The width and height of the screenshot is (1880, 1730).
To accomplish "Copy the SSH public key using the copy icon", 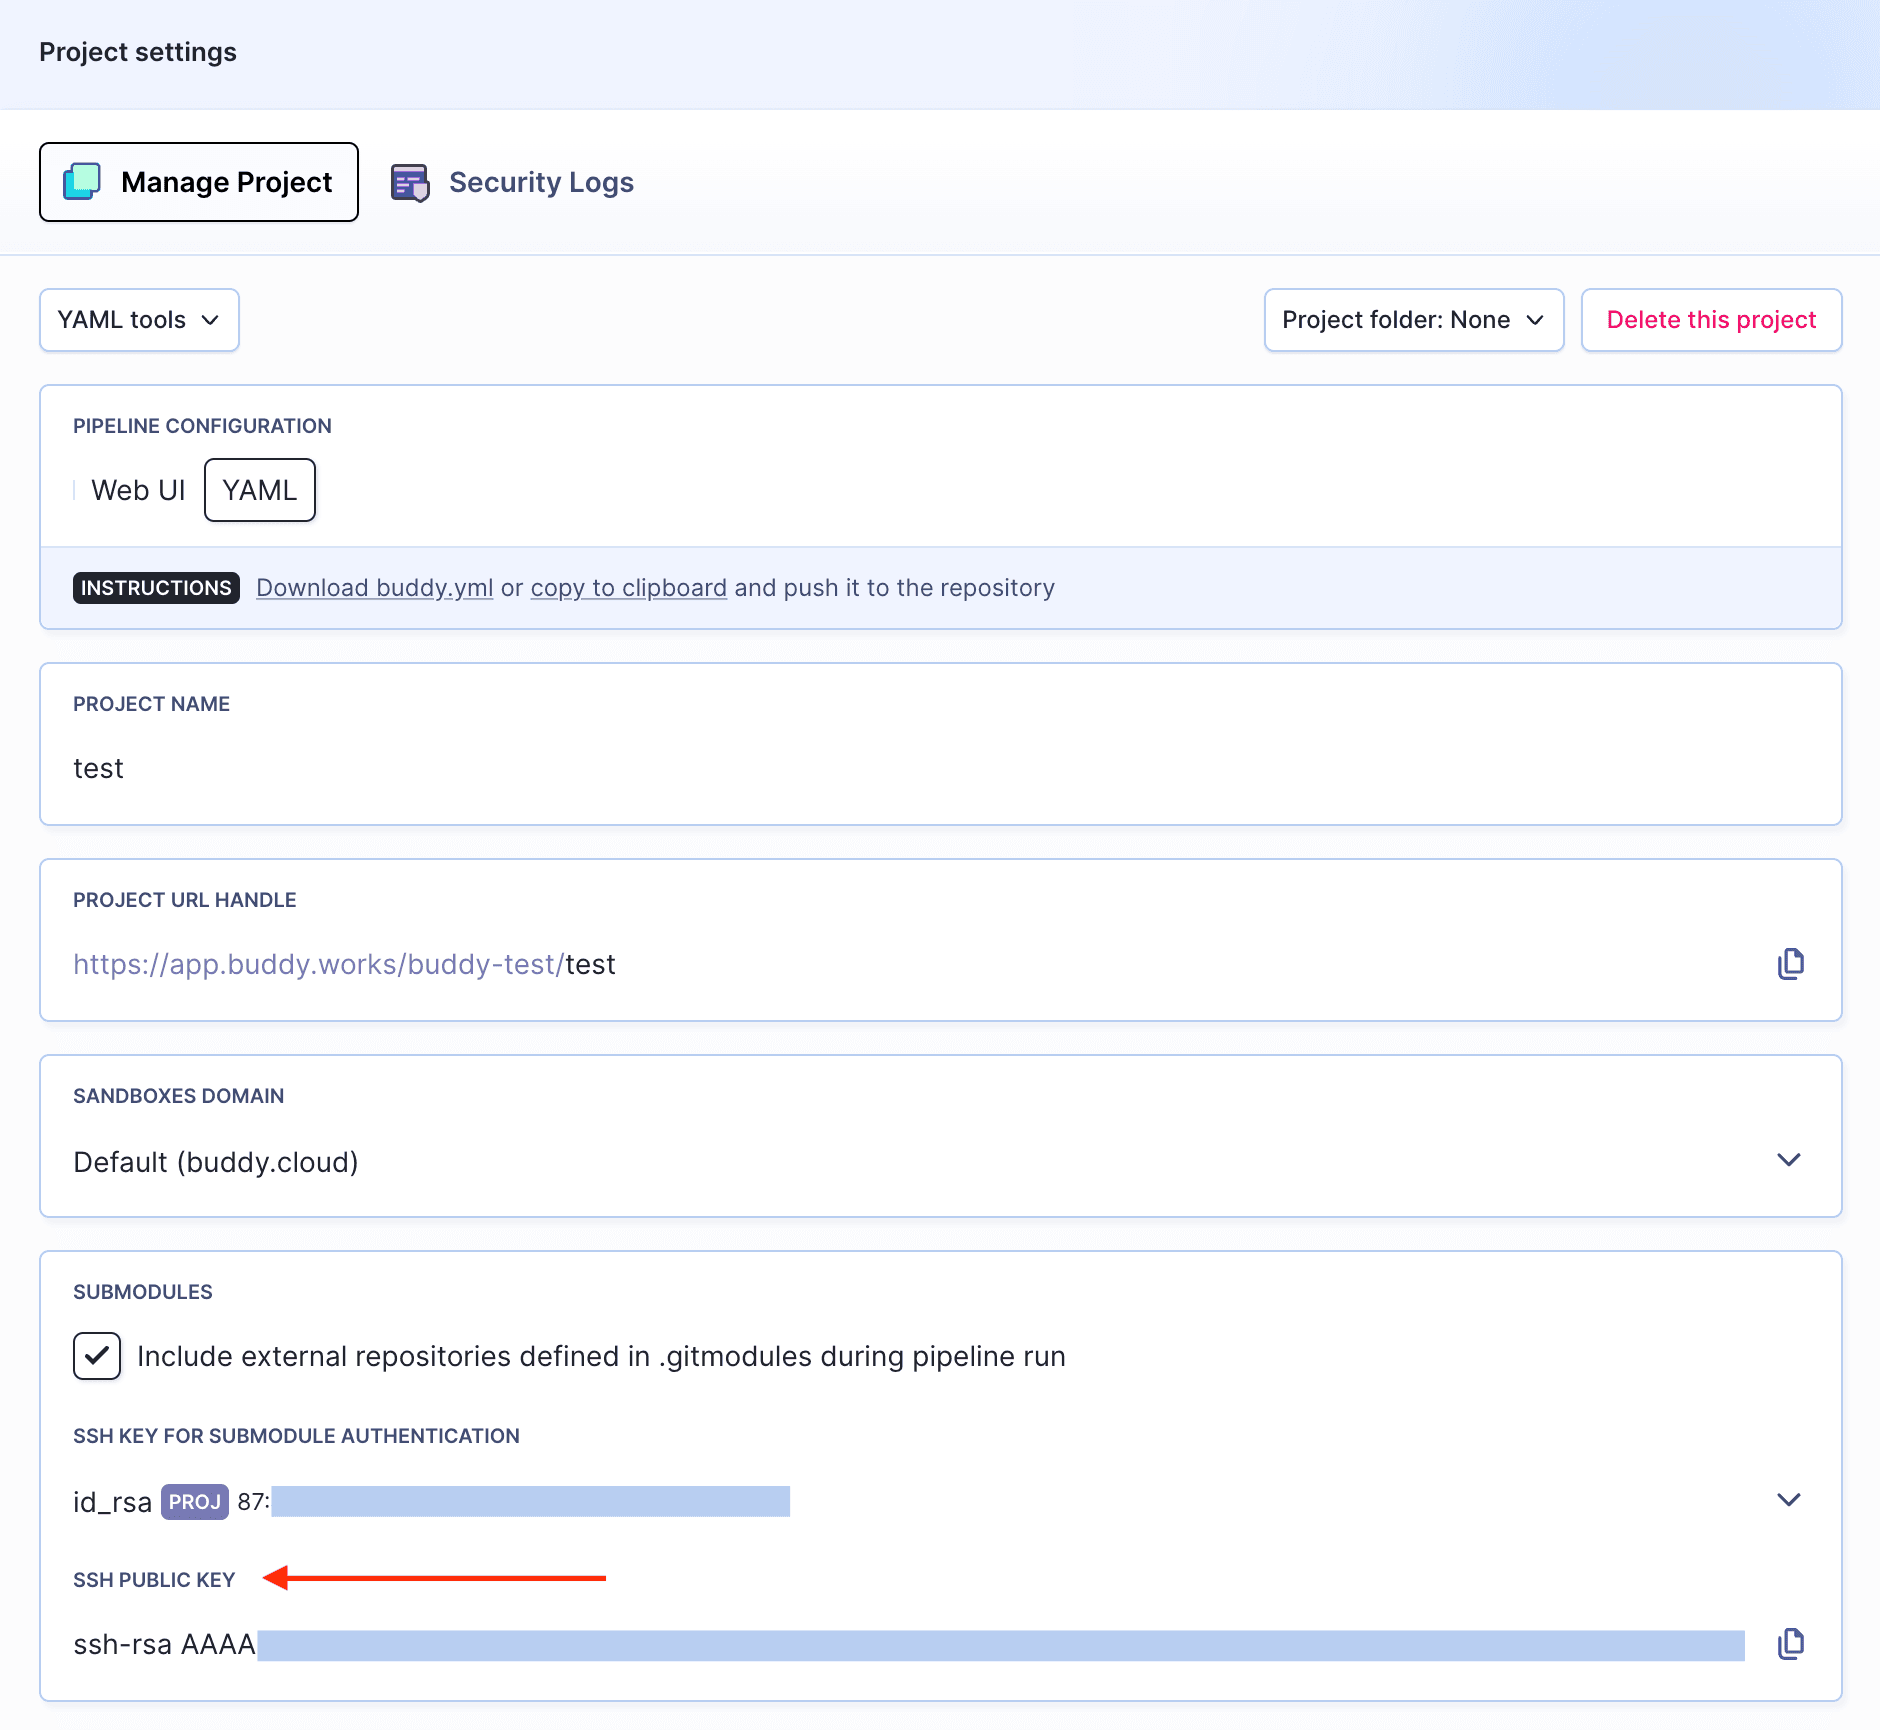I will click(1790, 1644).
